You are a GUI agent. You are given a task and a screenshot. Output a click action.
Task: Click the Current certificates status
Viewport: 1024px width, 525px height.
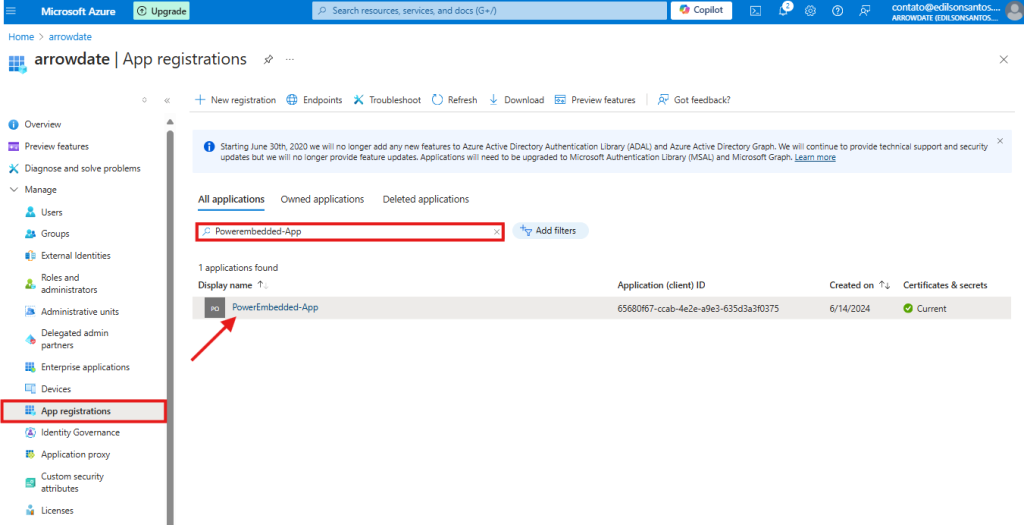[x=925, y=308]
